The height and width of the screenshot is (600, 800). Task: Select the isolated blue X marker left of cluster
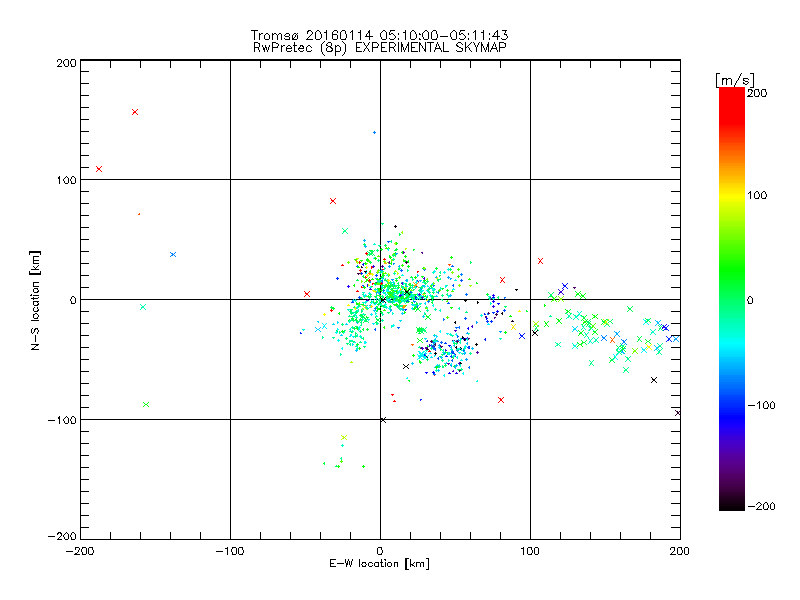(173, 254)
